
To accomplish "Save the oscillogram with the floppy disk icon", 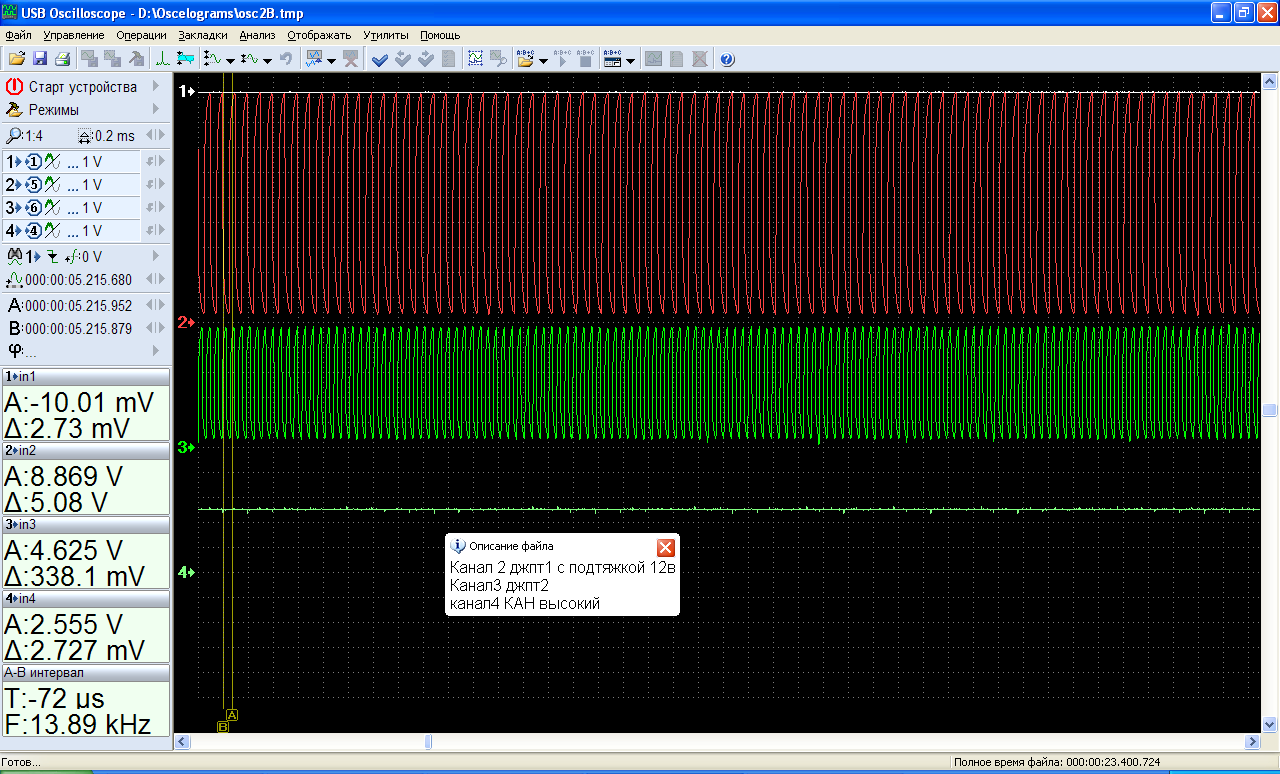I will pos(40,60).
